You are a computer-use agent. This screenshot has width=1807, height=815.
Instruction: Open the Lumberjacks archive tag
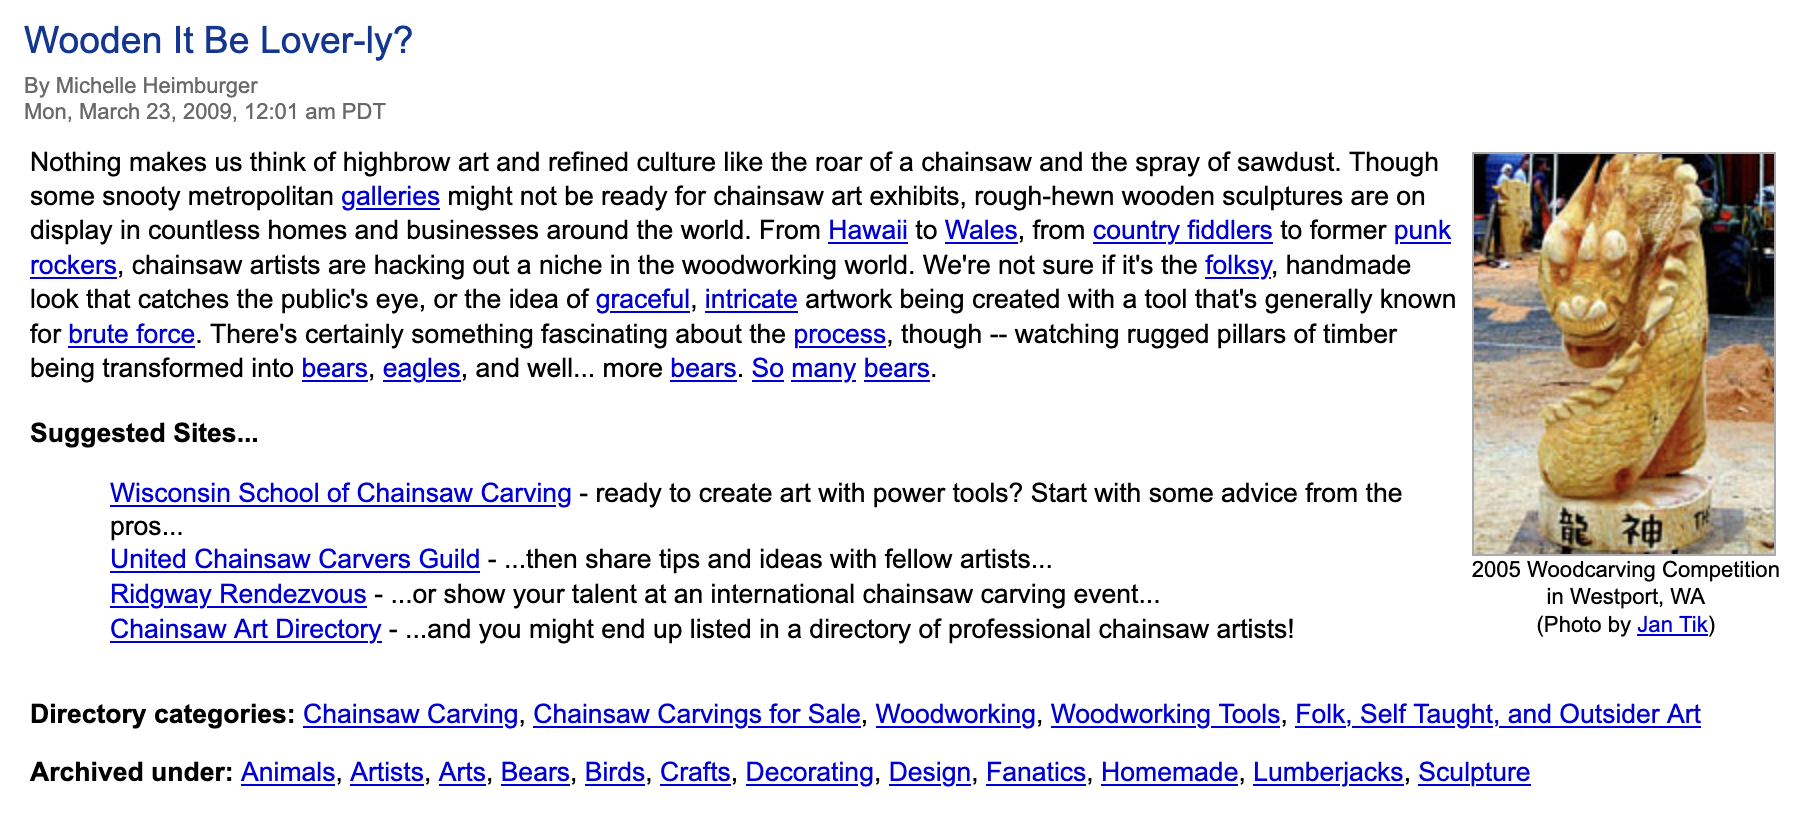tap(1327, 772)
